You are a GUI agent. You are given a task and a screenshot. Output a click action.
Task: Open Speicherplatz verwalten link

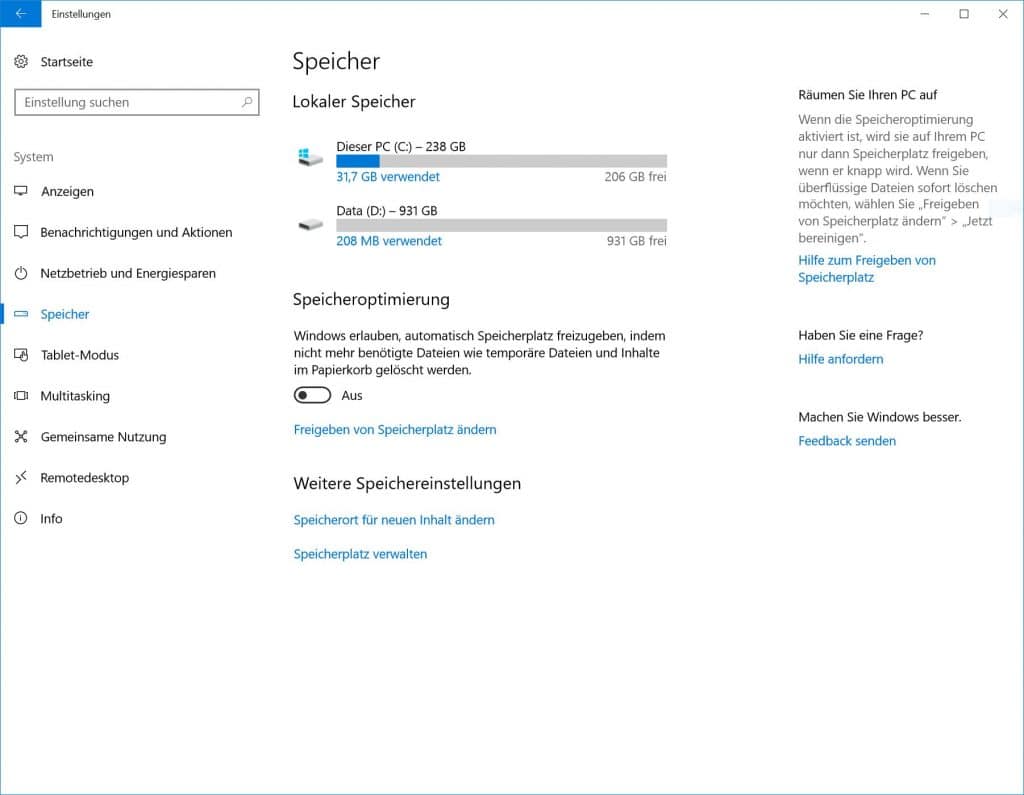tap(360, 554)
